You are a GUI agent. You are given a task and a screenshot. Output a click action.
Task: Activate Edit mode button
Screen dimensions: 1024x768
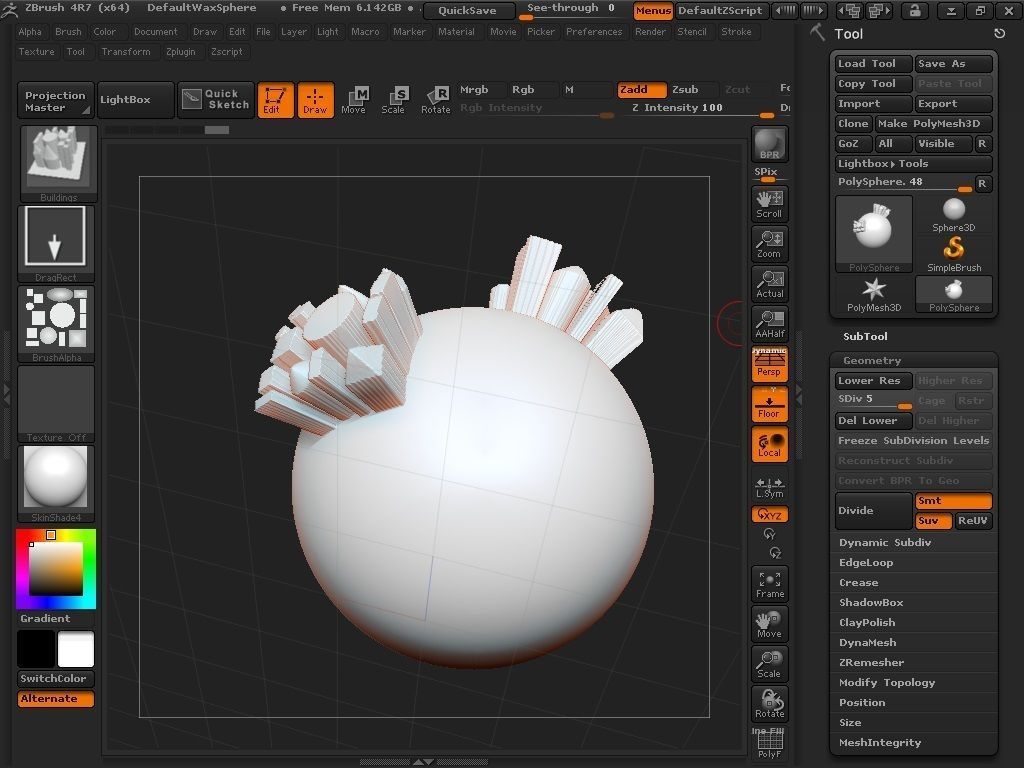pyautogui.click(x=276, y=100)
